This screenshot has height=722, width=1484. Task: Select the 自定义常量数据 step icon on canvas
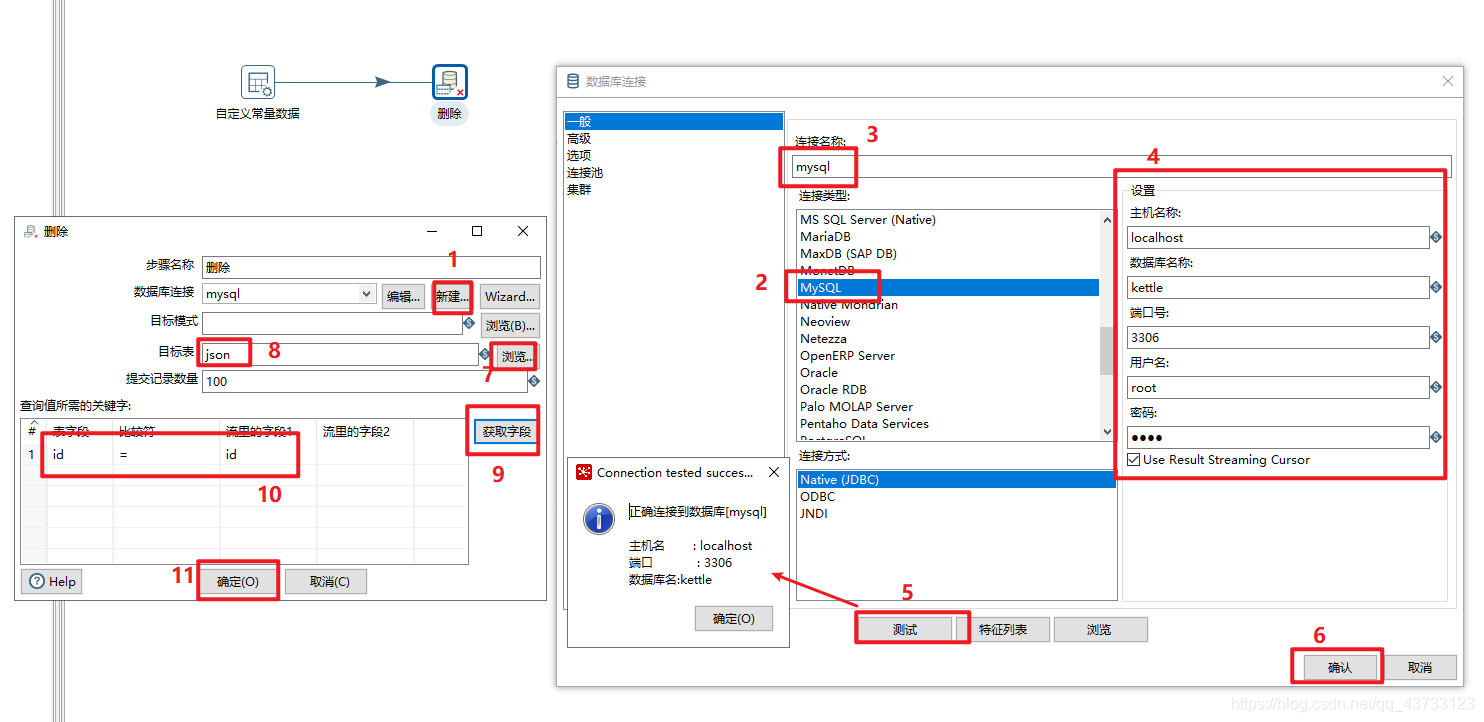(257, 83)
